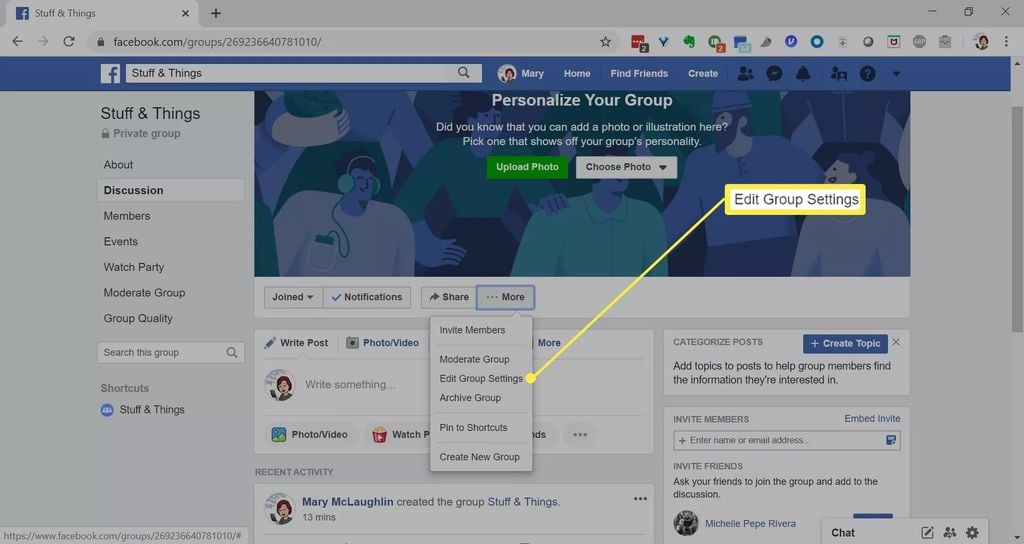Click Mary McLaughlin's name in recent activity

(347, 502)
